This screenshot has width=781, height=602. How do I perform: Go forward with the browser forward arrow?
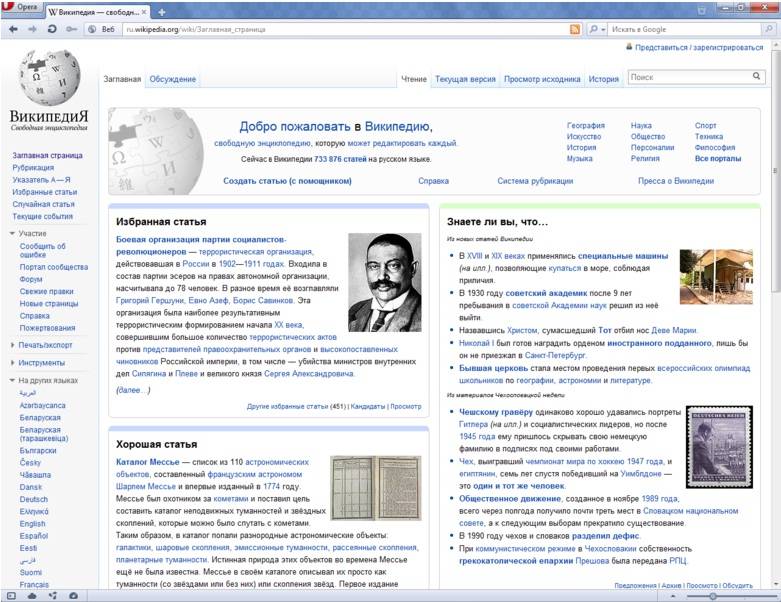pyautogui.click(x=32, y=29)
